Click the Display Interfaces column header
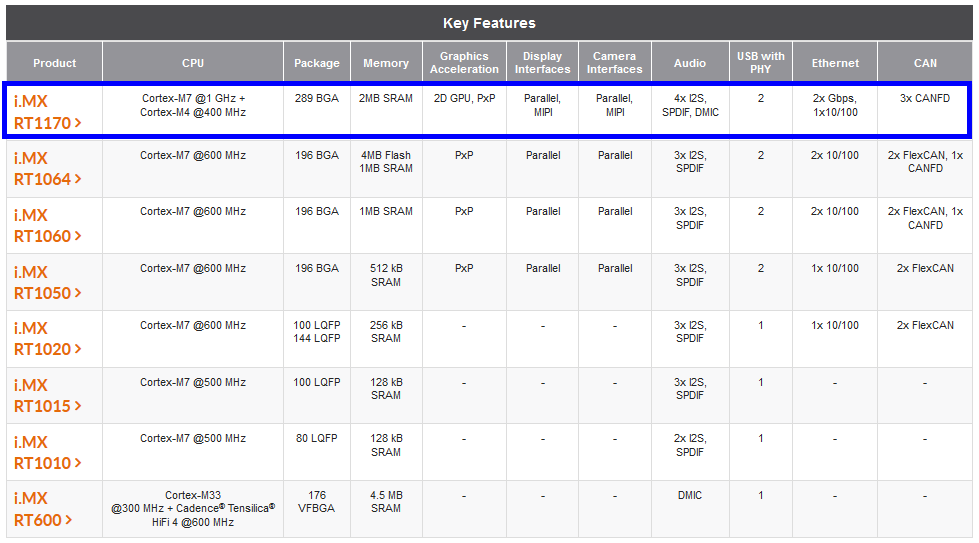979x543 pixels. [543, 62]
